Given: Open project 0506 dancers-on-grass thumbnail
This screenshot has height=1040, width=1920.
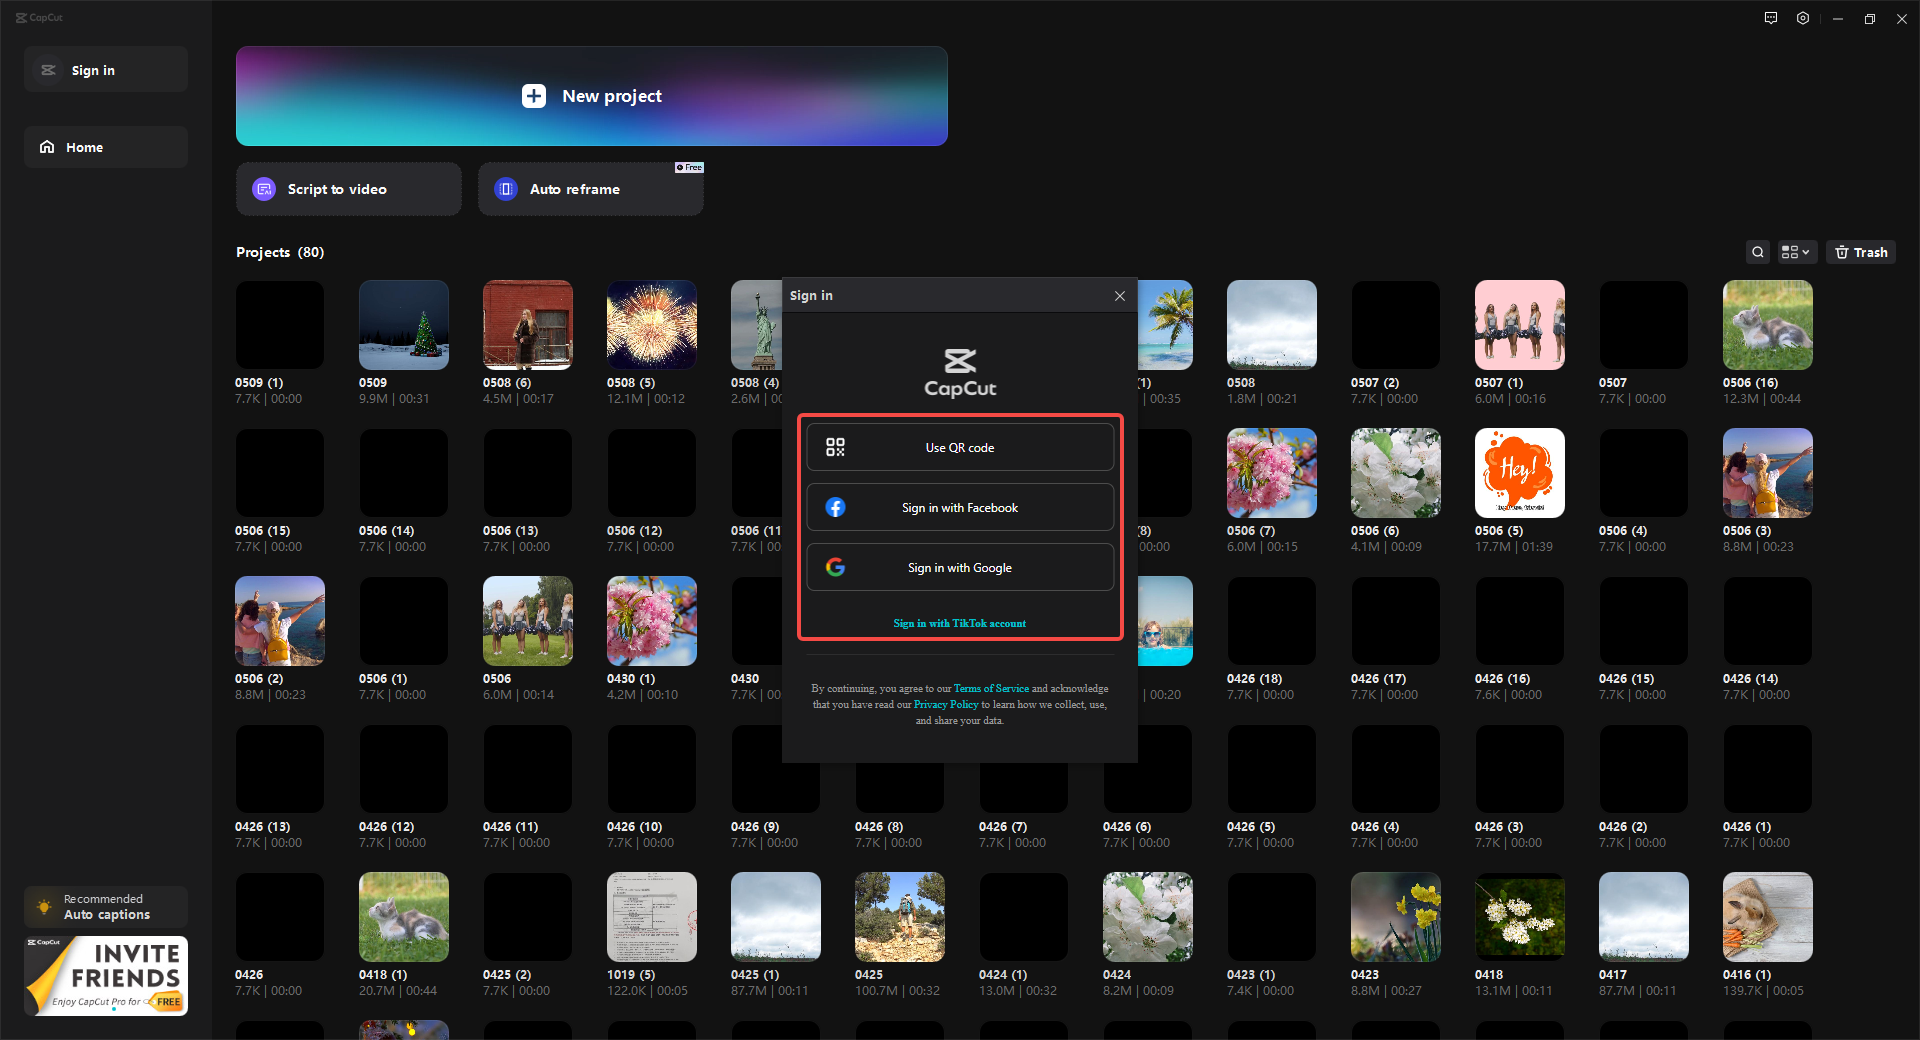Looking at the screenshot, I should point(528,621).
